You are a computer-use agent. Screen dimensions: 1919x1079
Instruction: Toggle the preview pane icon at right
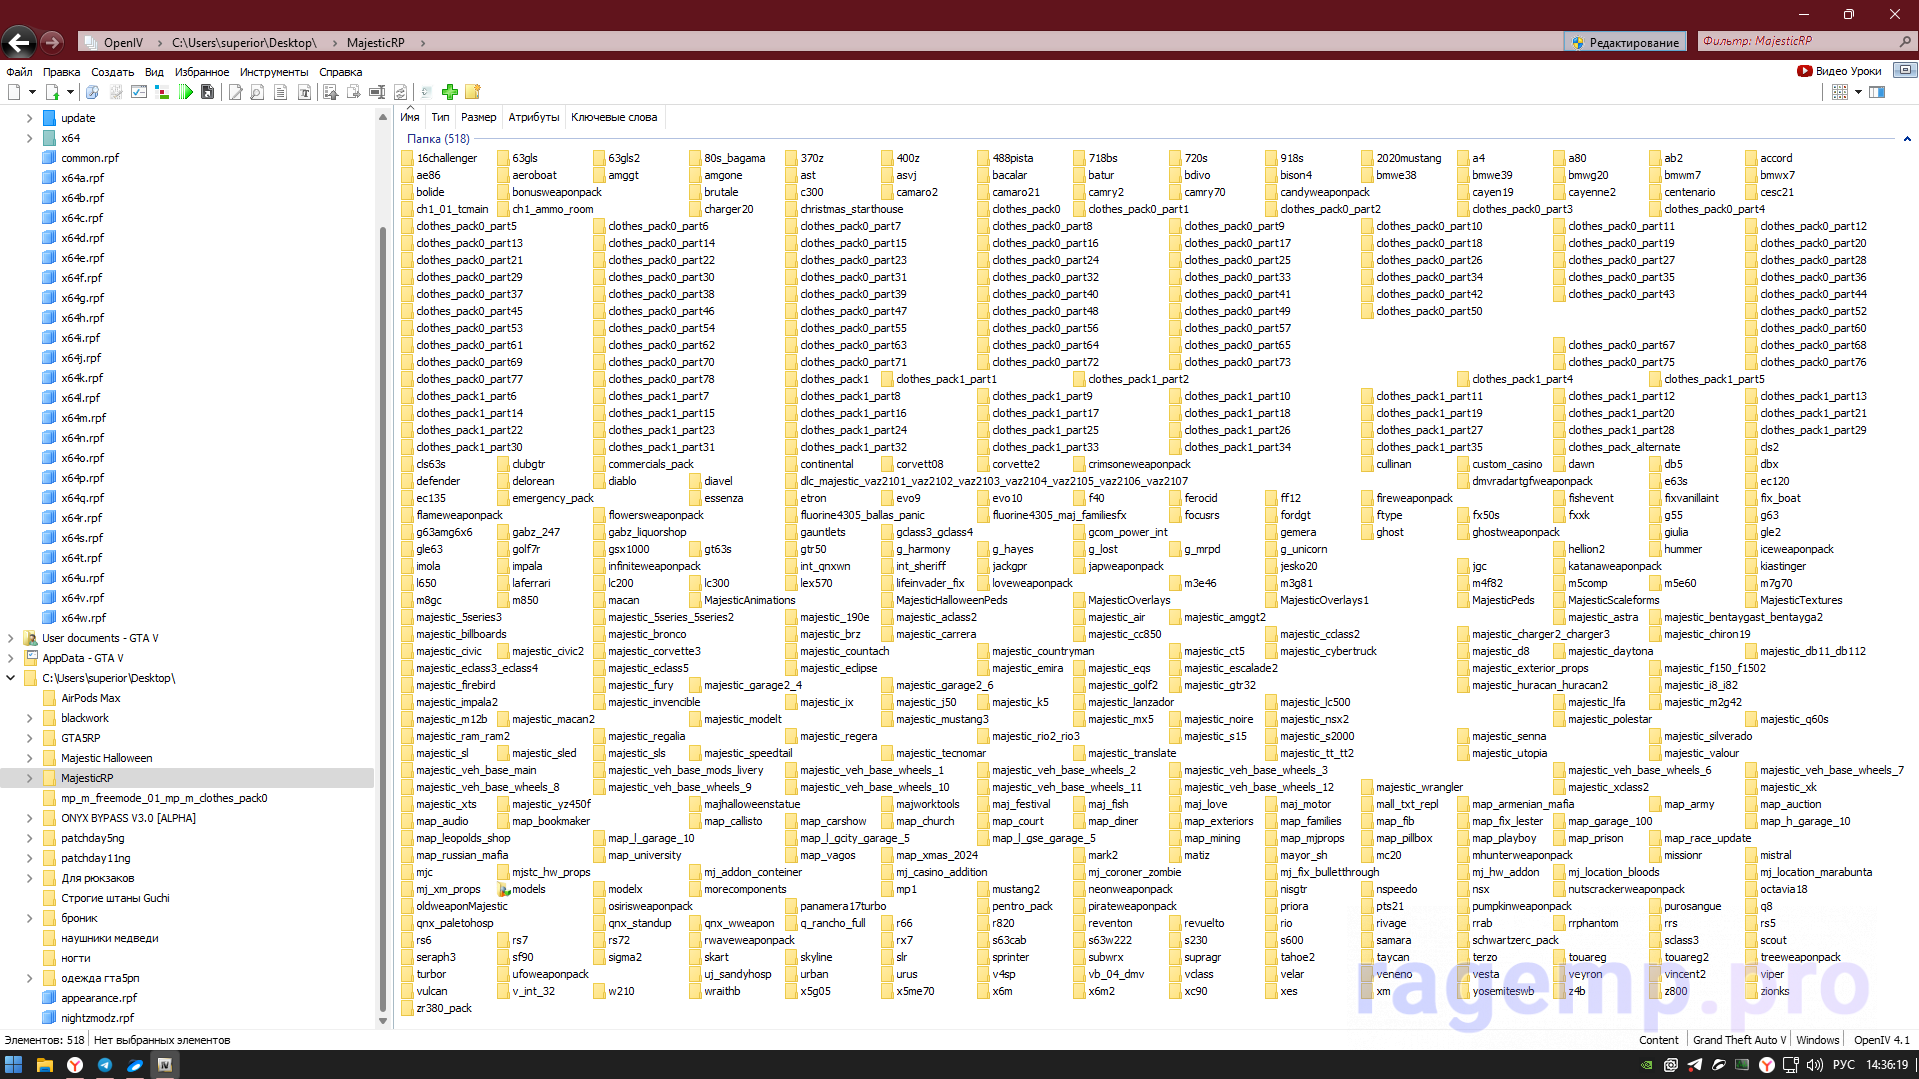(1877, 92)
